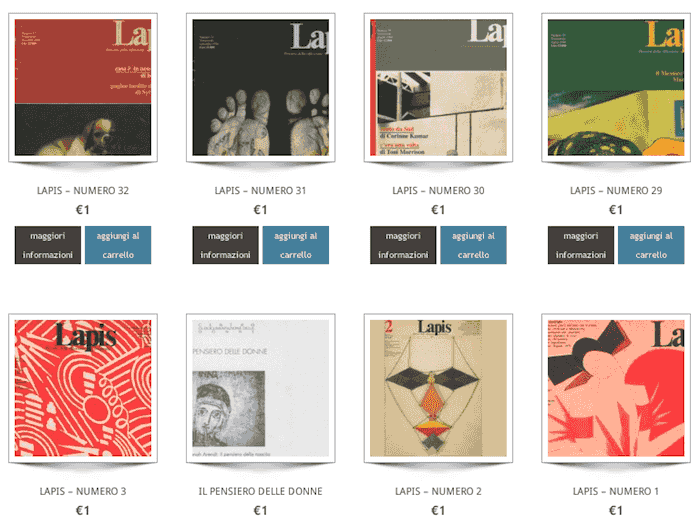Show more info for Lapis Numero 29
This screenshot has height=524, width=700.
pos(581,245)
